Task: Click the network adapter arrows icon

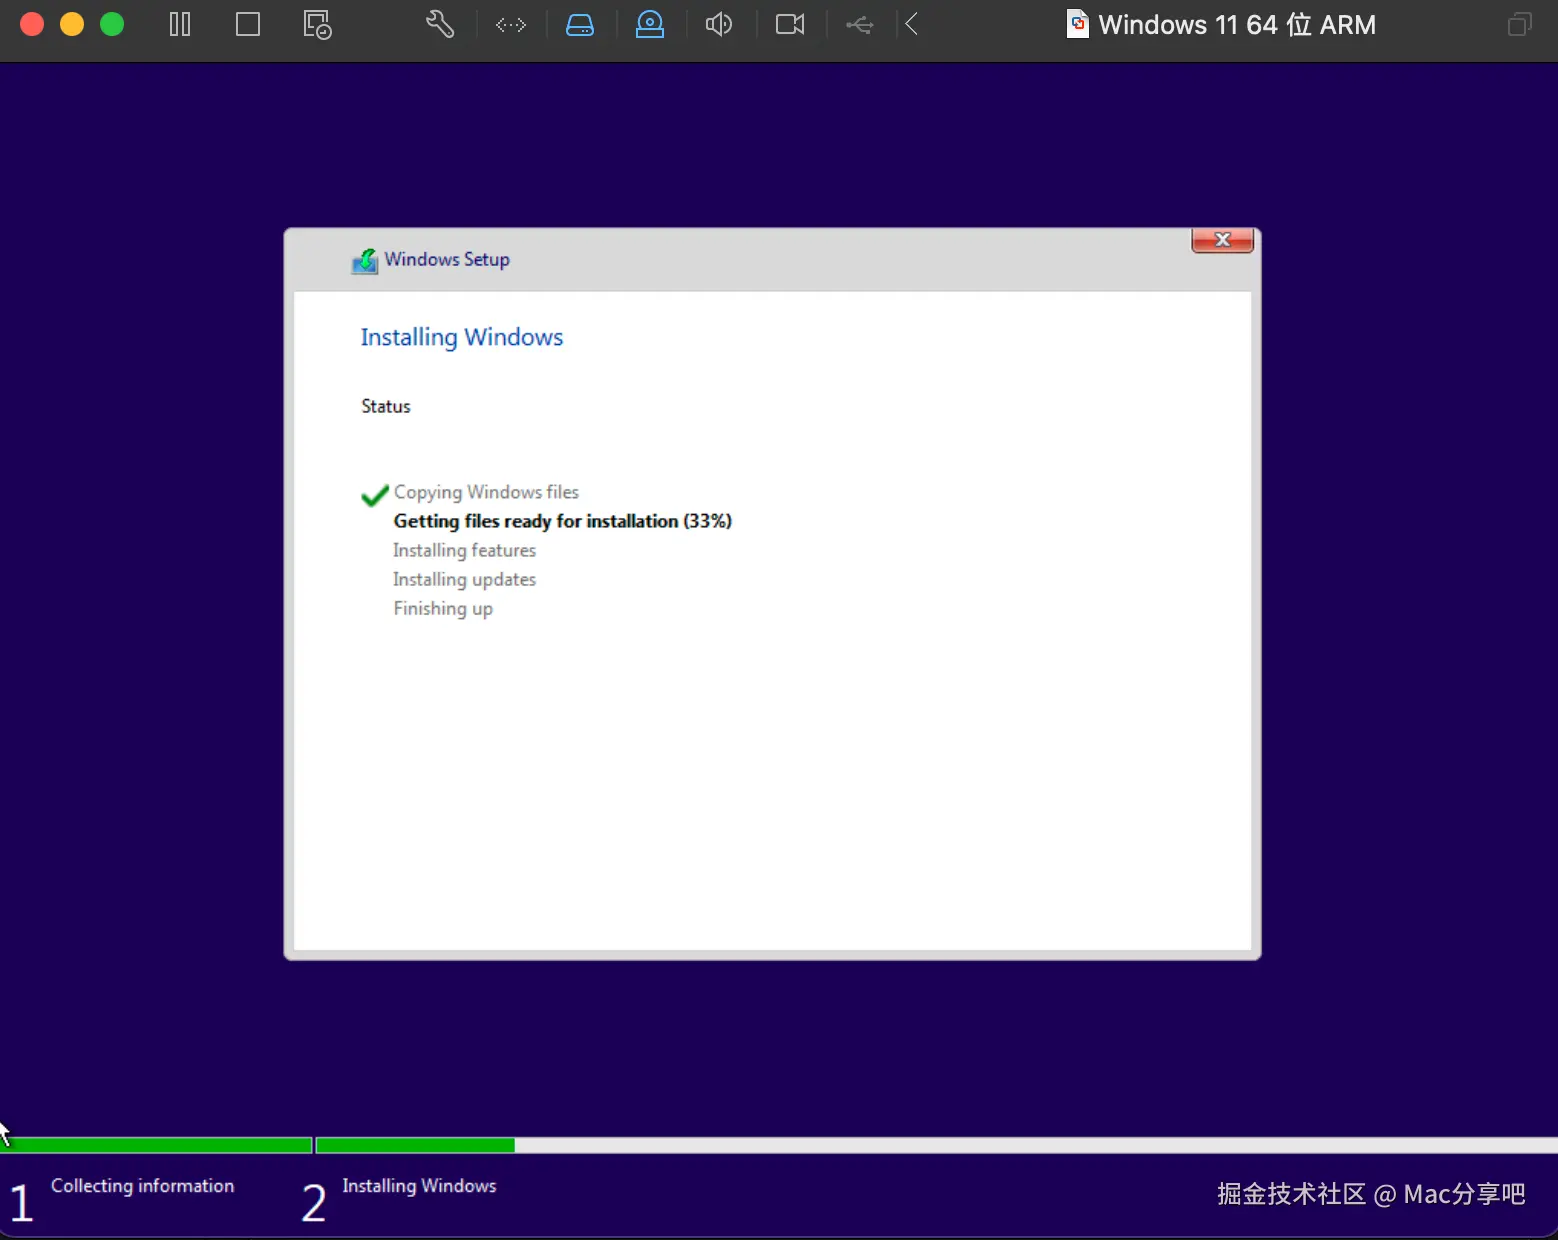Action: pos(511,25)
